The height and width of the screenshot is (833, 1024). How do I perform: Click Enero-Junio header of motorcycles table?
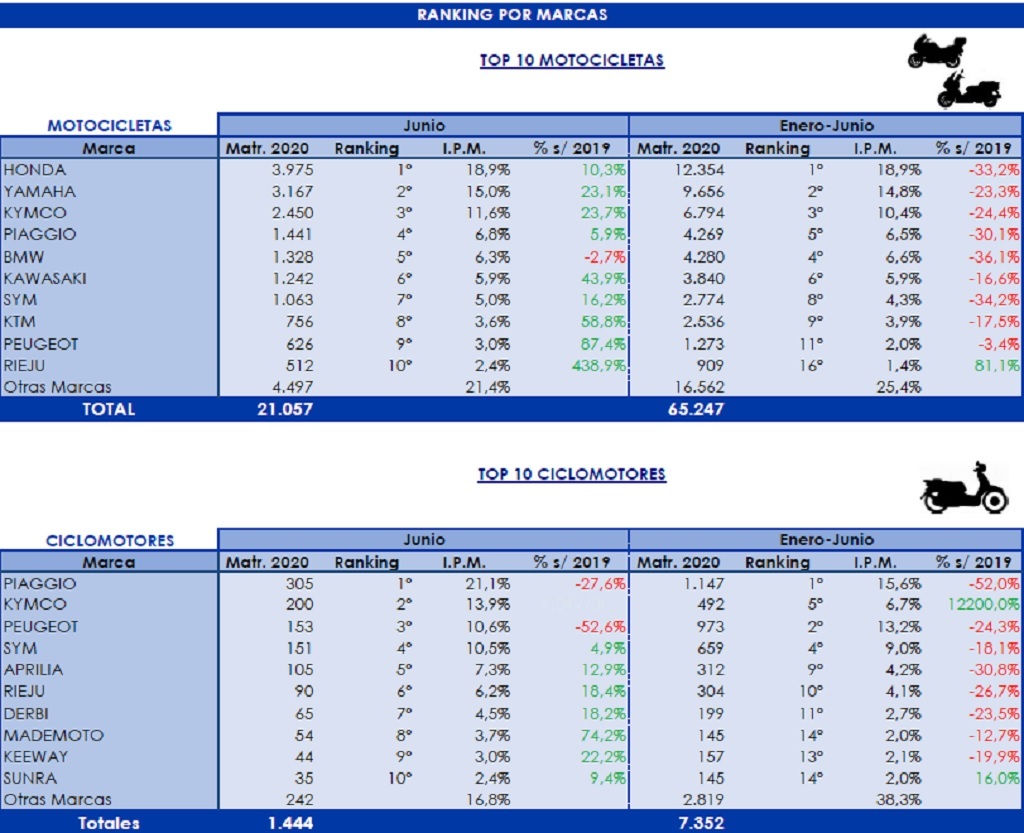click(x=826, y=125)
